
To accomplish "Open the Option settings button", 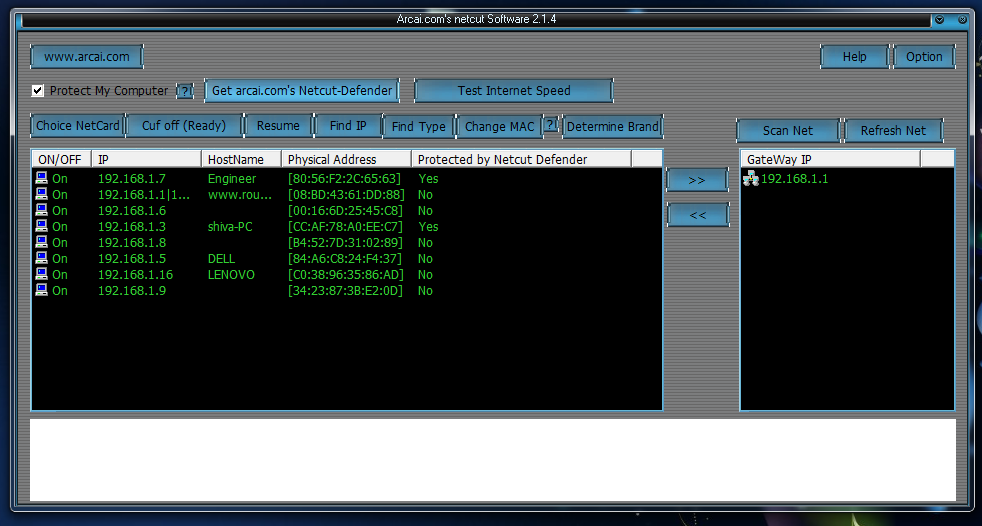I will (x=924, y=57).
